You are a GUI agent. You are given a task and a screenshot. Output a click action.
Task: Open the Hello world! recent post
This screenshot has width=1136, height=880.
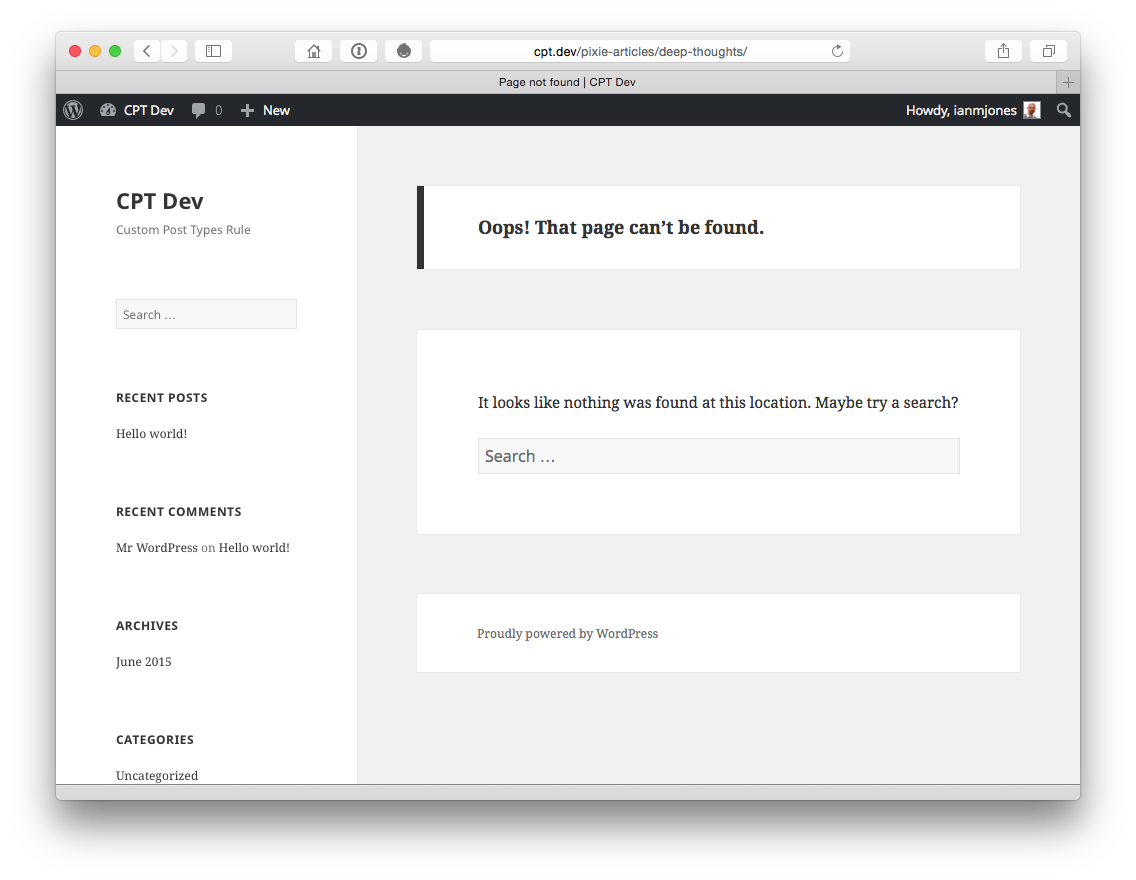click(x=151, y=434)
